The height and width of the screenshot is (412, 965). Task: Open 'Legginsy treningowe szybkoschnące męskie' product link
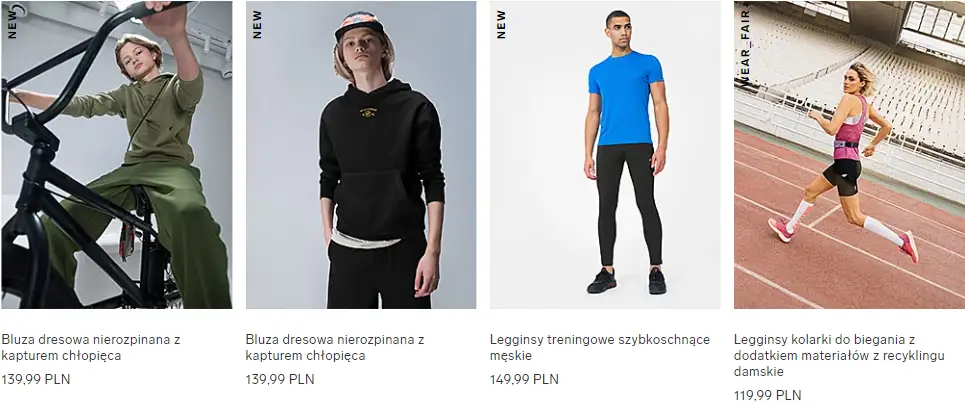[x=599, y=347]
